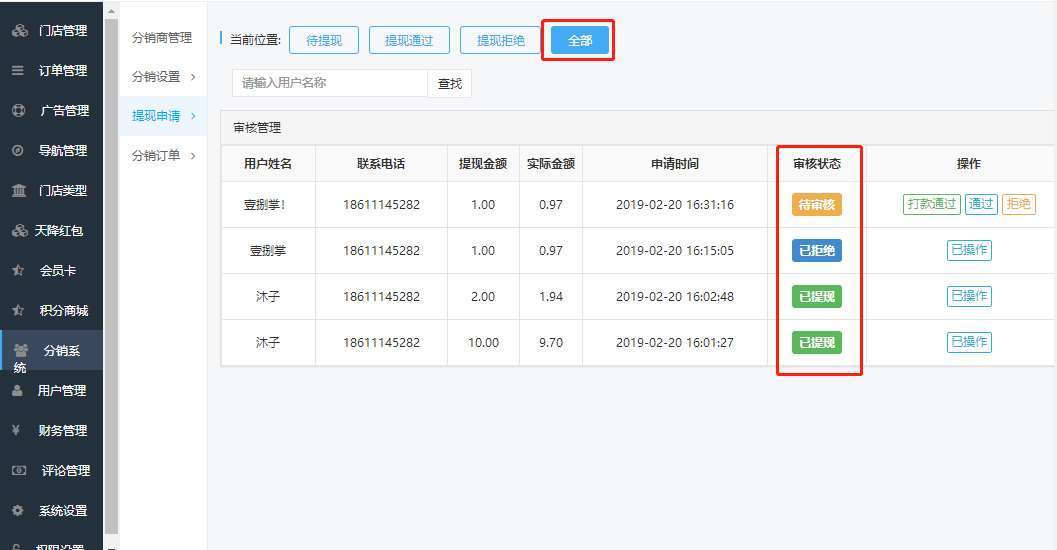
Task: Click the 财务管理 yen icon
Action: click(x=16, y=430)
